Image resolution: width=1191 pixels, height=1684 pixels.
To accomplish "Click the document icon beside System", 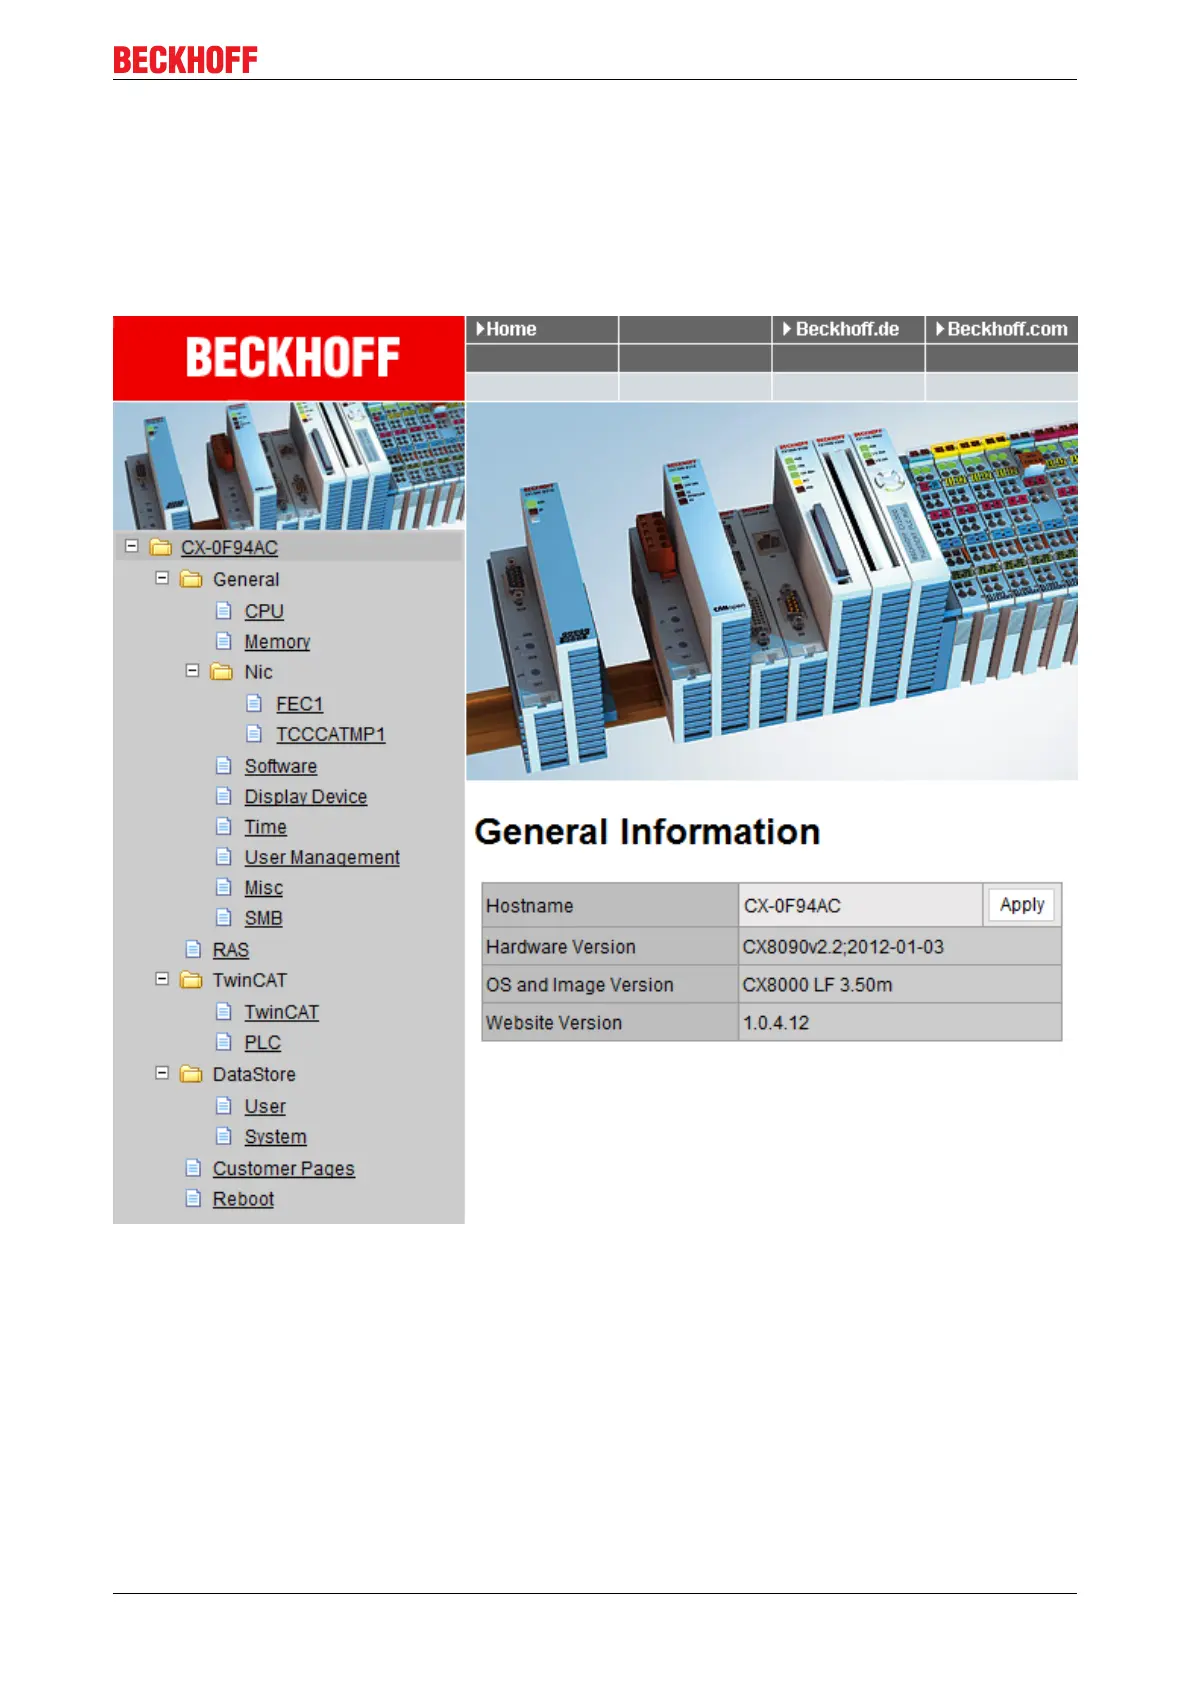I will point(224,1136).
